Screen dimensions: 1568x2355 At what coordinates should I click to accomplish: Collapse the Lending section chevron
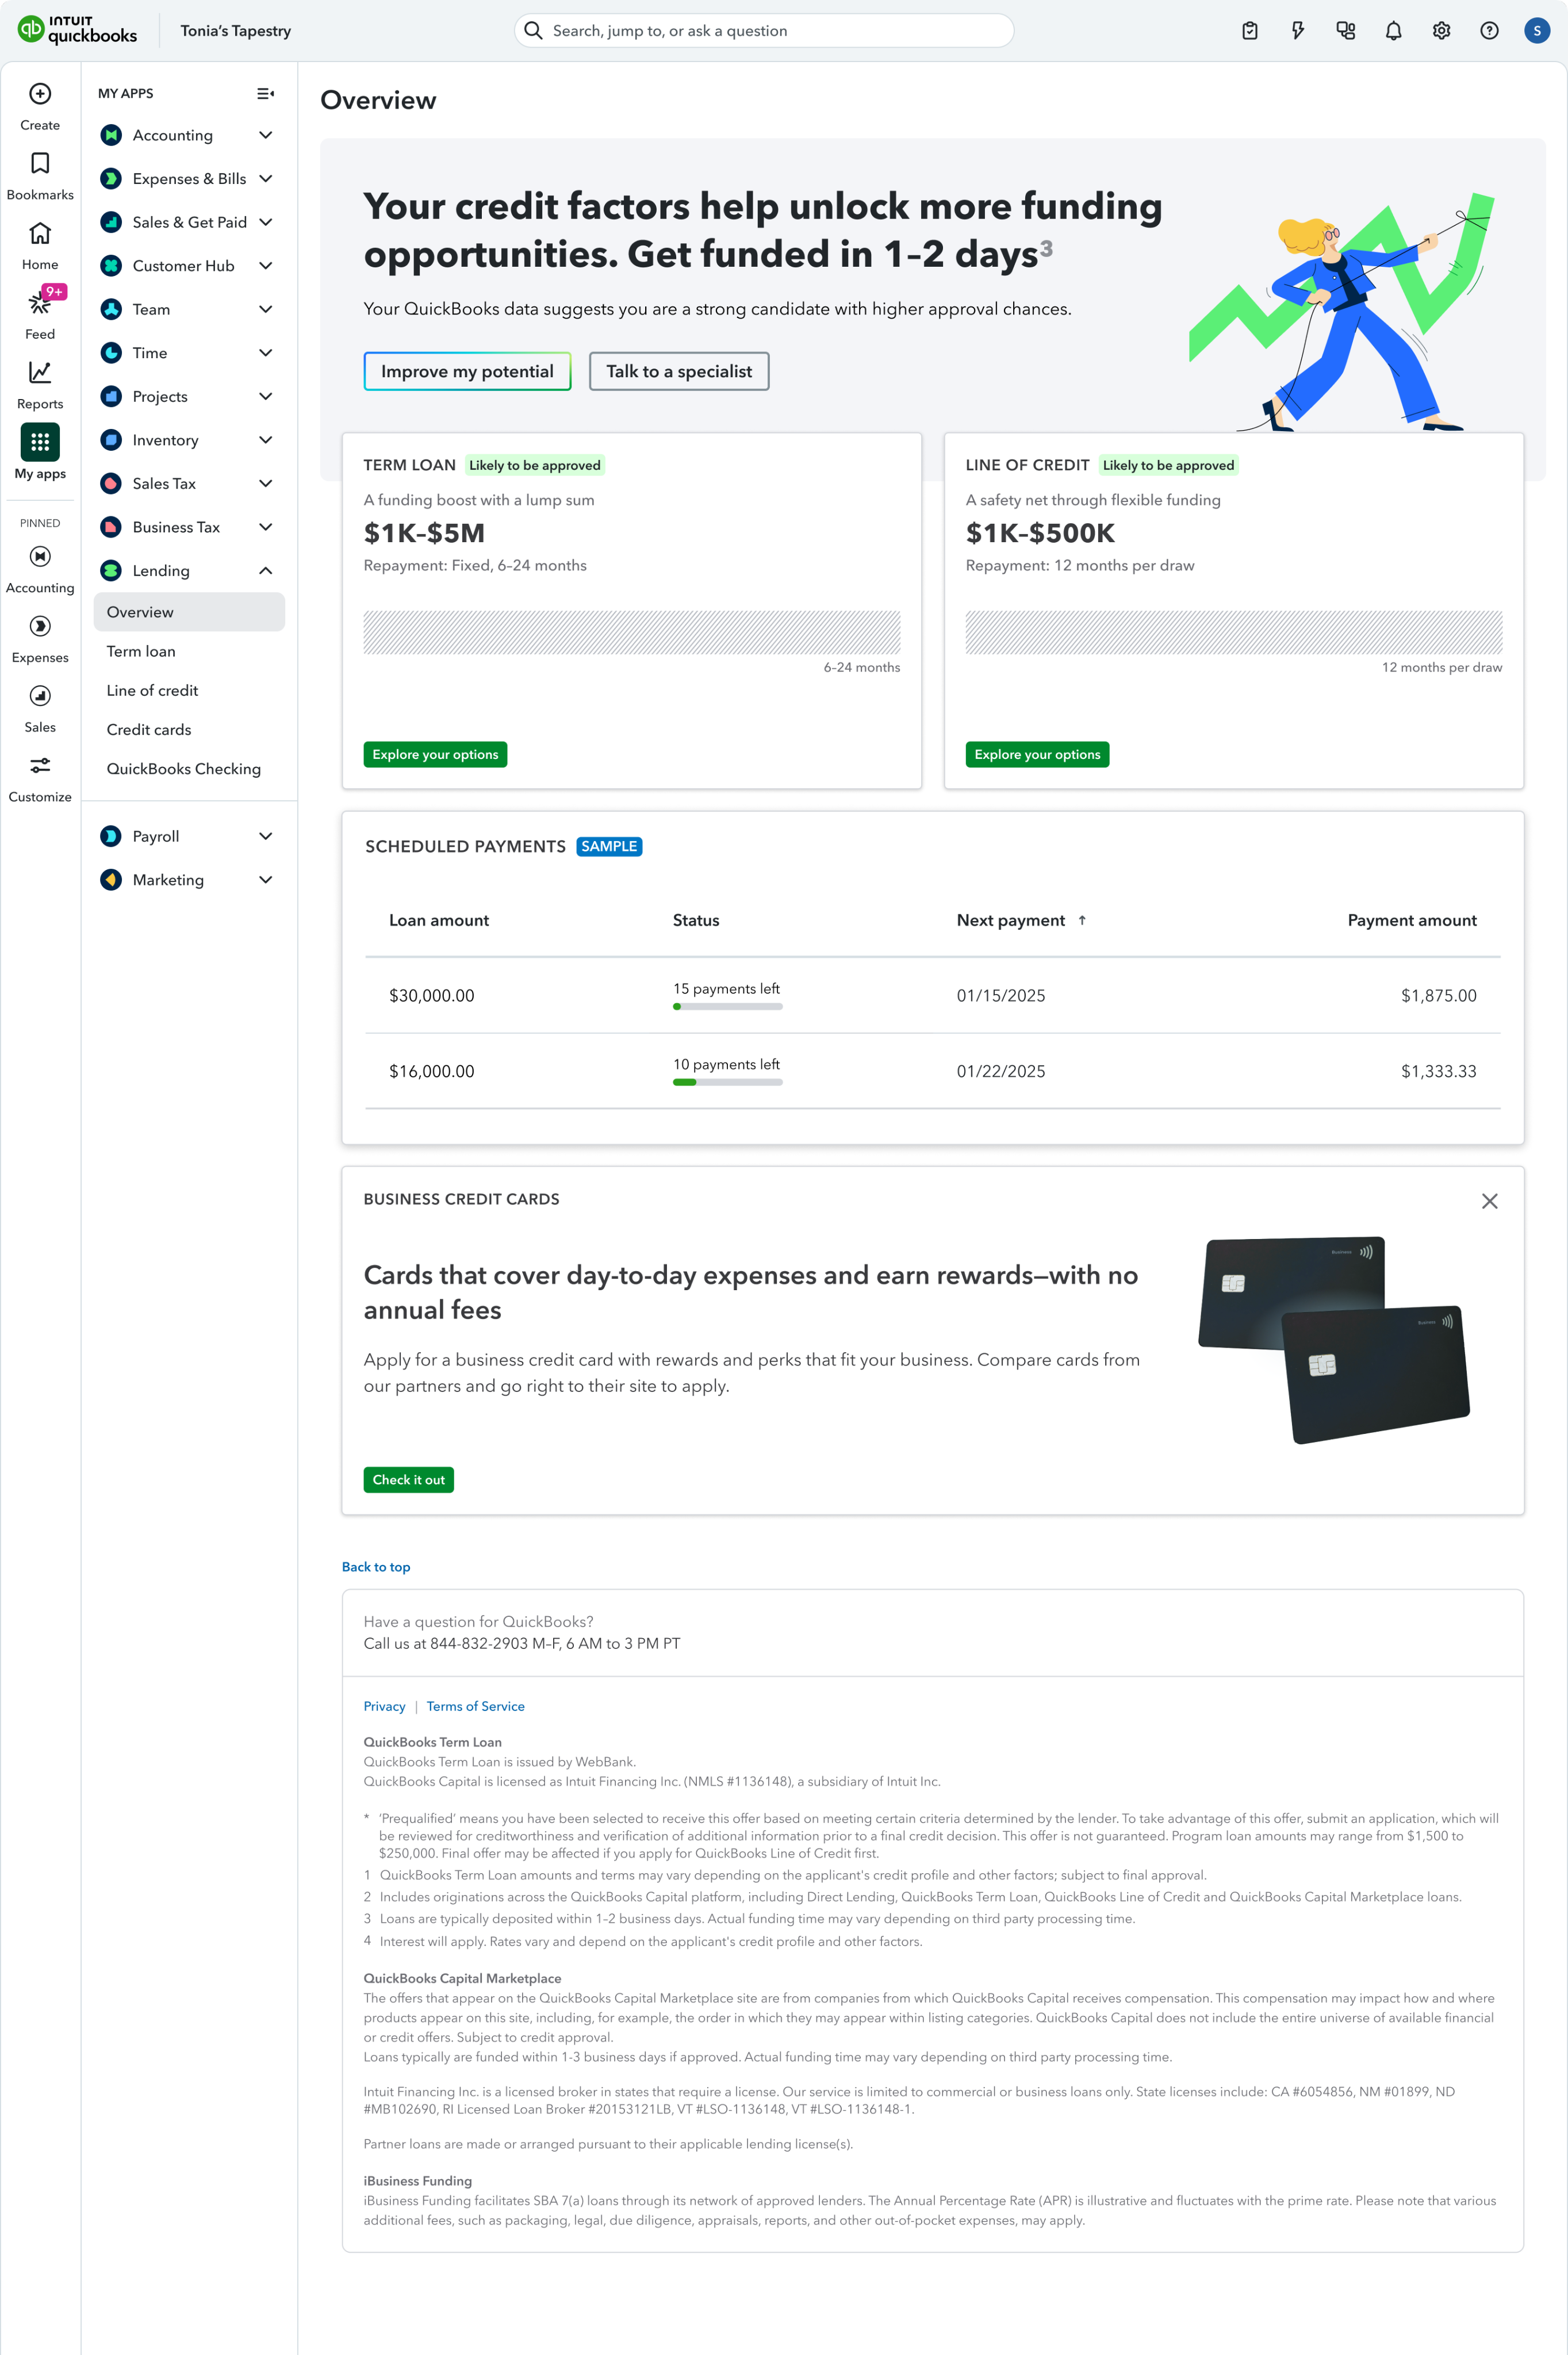point(266,571)
